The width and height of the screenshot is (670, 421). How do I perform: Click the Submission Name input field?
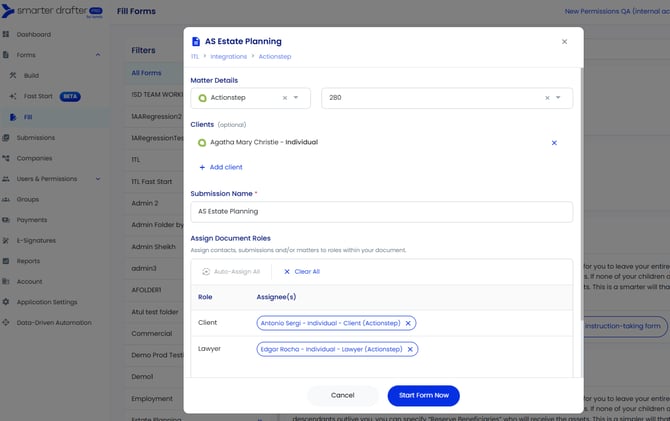coord(381,212)
